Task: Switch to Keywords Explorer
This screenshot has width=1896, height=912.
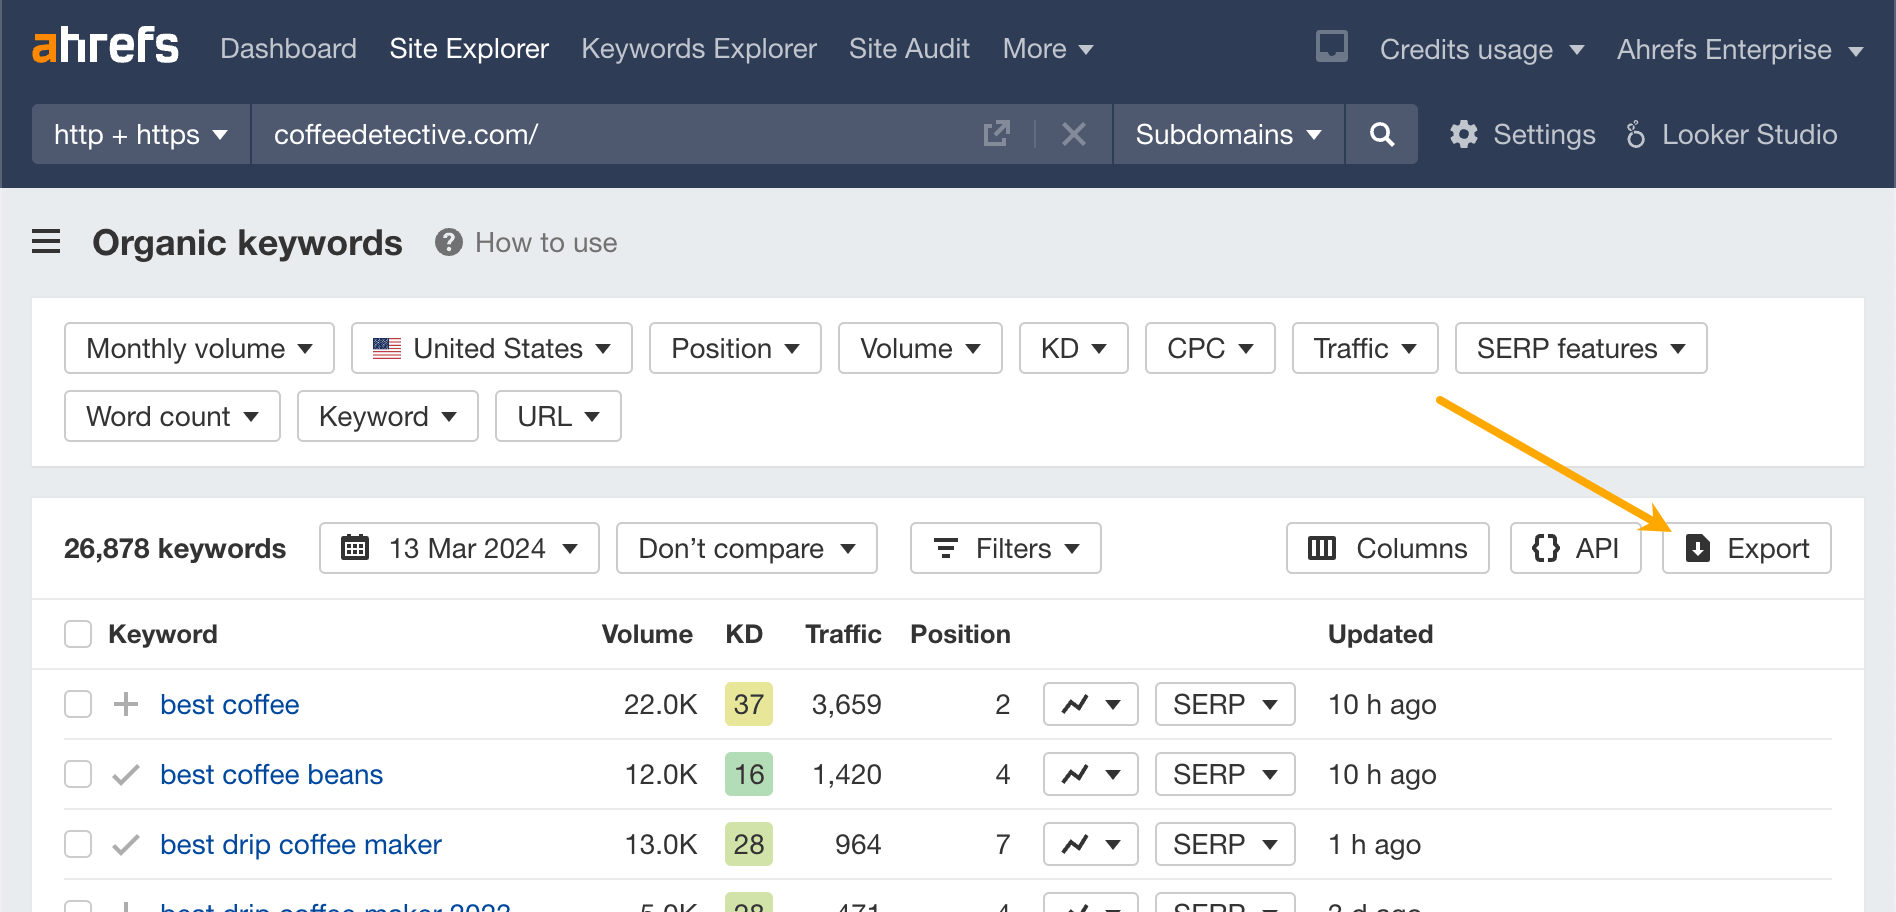Action: click(698, 48)
